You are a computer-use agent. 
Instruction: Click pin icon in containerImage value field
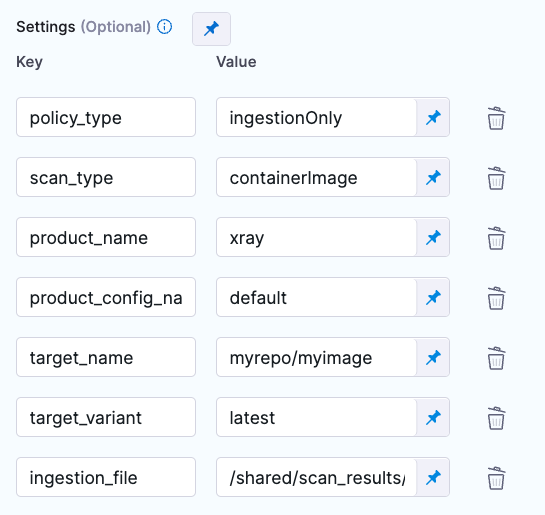click(433, 178)
